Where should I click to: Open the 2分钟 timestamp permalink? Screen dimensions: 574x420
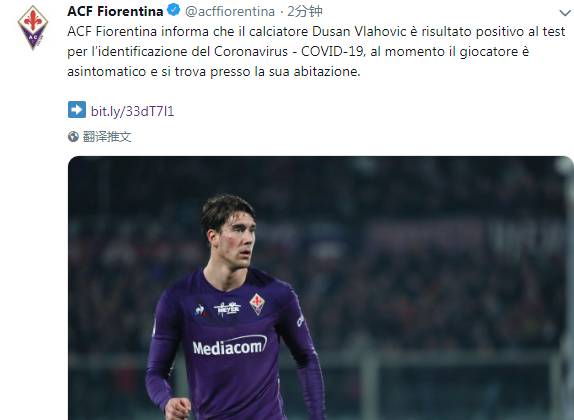(x=305, y=11)
